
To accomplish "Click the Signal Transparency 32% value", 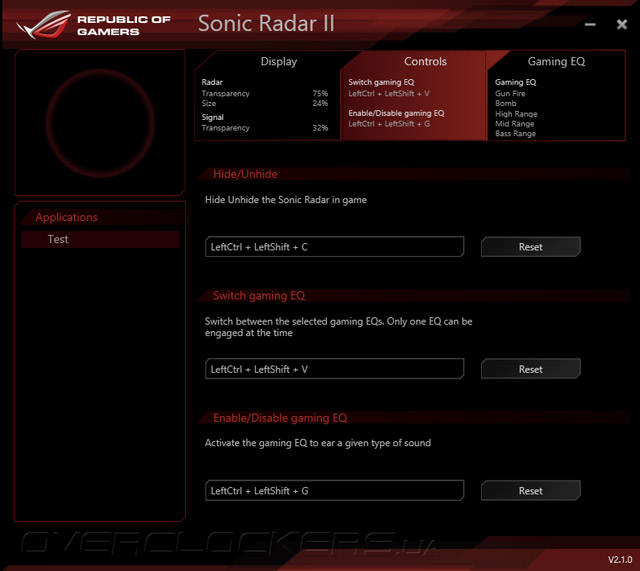I will (x=320, y=128).
